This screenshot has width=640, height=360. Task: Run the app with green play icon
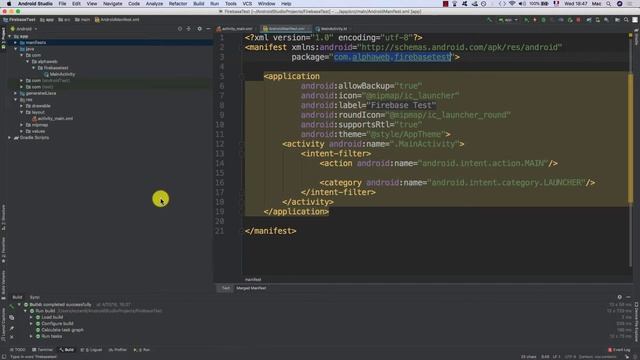pyautogui.click(x=526, y=20)
